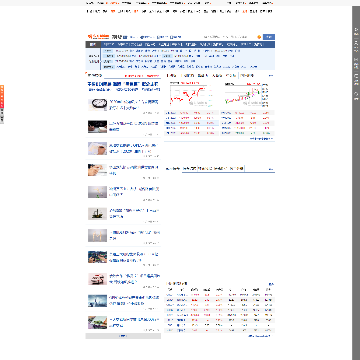The image size is (360, 360).
Task: Click the round orange icon beside the search button
Action: pyautogui.click(x=259, y=37)
